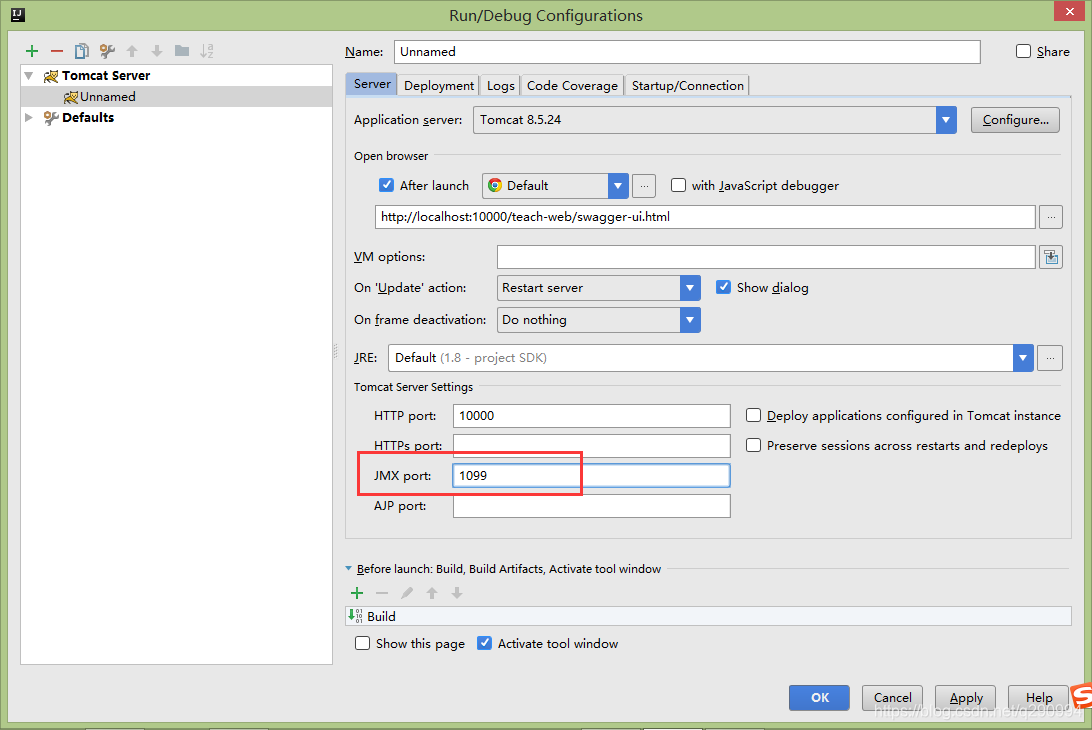Switch to Deployment tab
This screenshot has width=1092, height=730.
click(x=439, y=86)
